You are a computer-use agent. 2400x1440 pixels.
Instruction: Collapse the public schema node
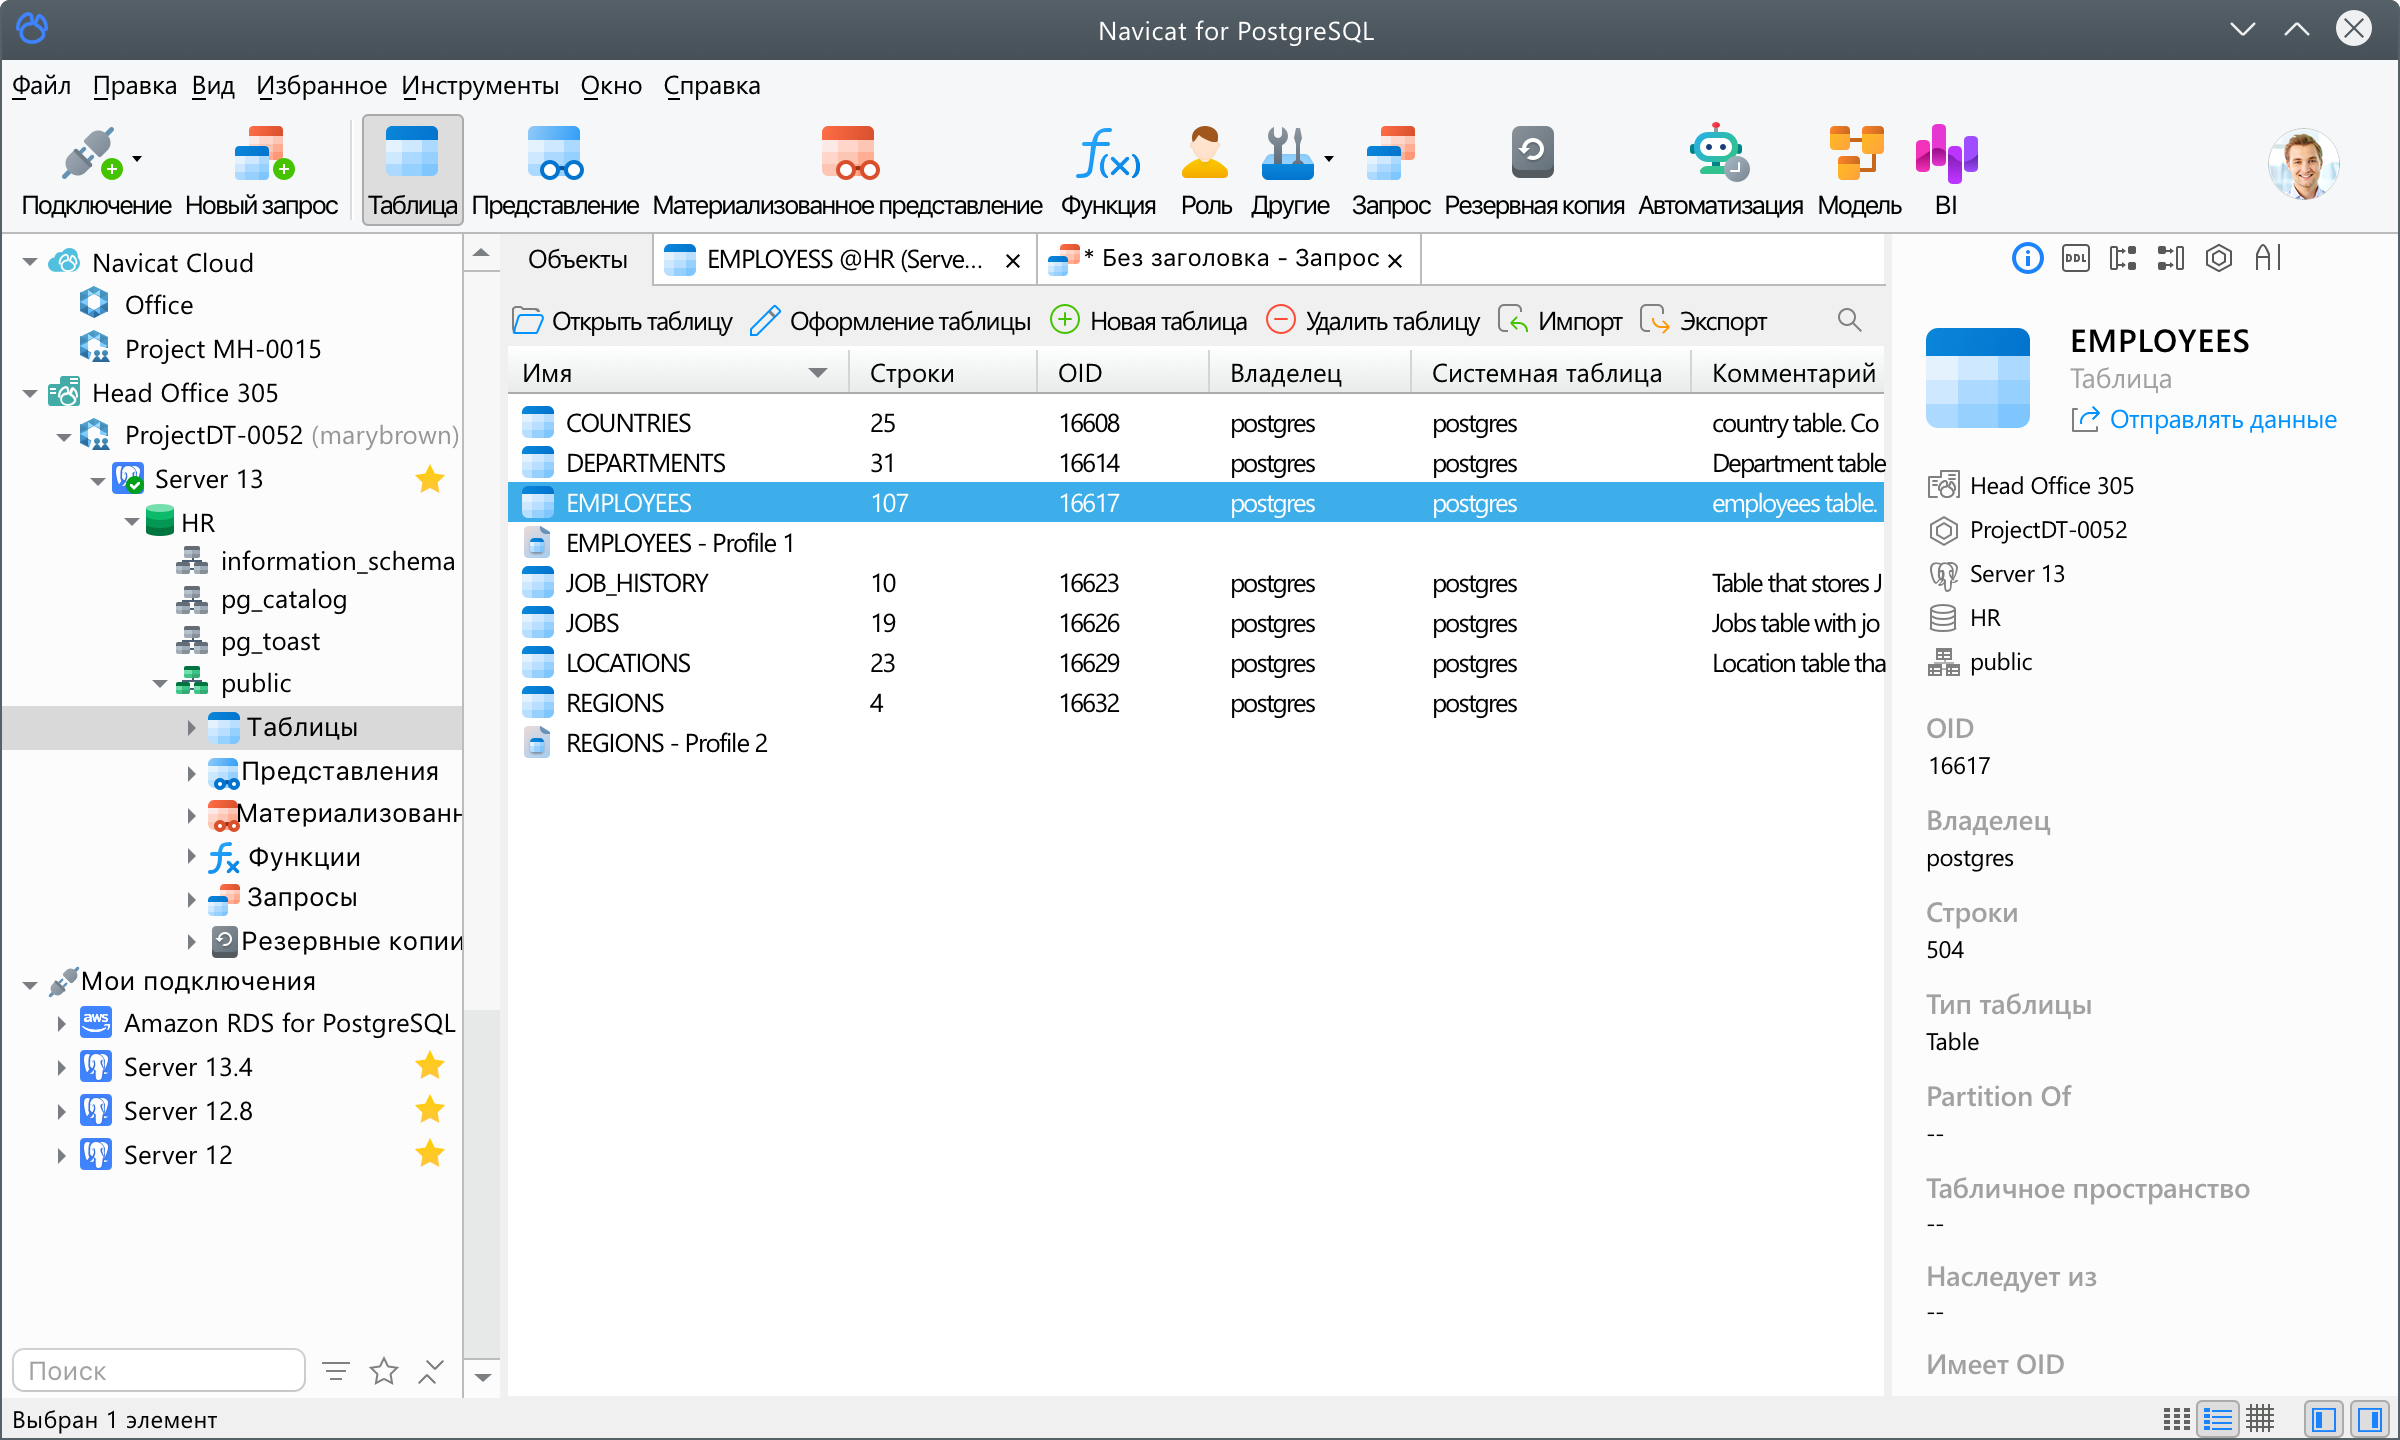(160, 684)
